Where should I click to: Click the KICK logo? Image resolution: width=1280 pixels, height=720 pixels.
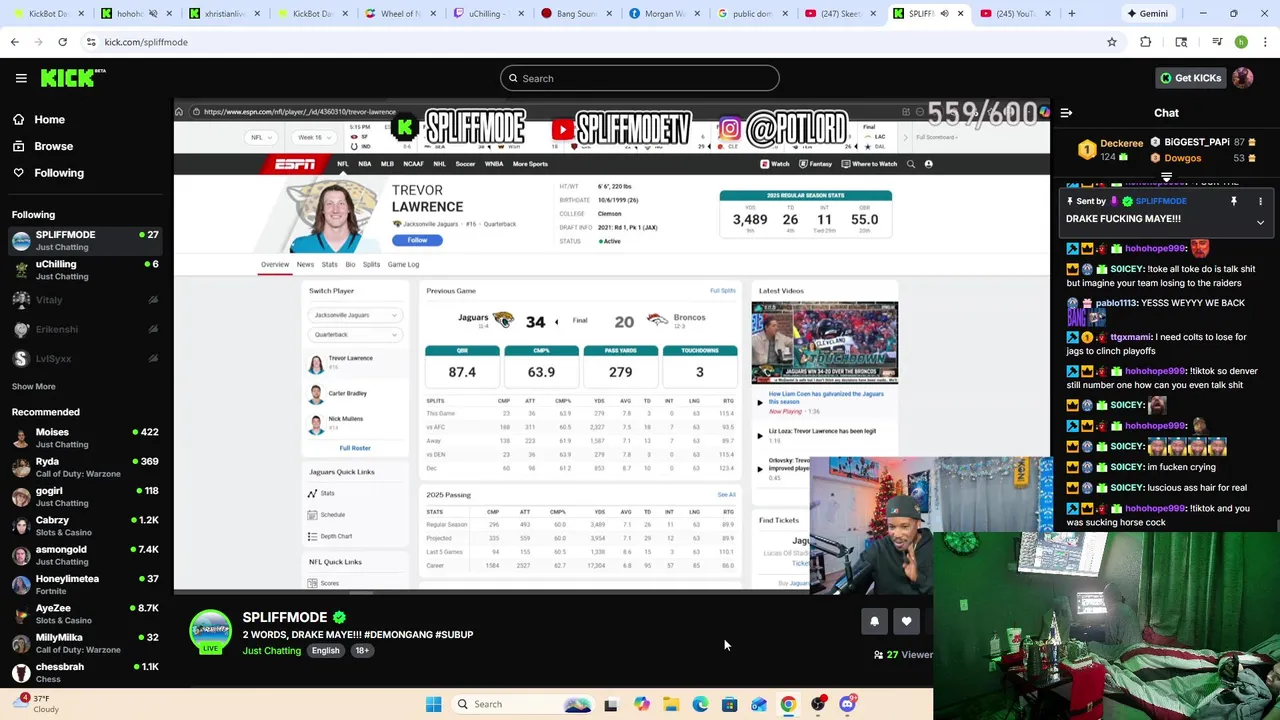point(73,78)
